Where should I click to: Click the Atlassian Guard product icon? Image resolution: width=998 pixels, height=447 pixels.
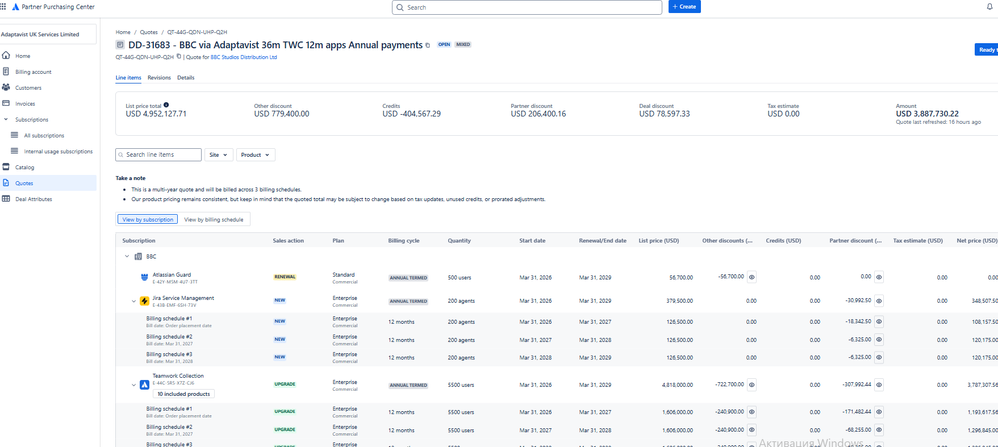click(144, 278)
